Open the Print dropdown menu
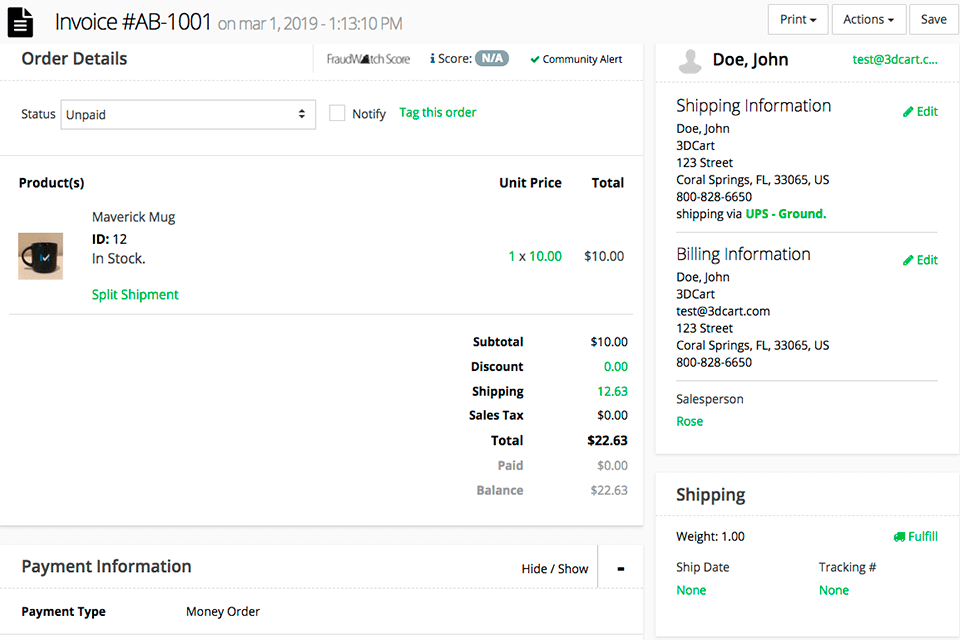This screenshot has width=960, height=640. pos(797,20)
